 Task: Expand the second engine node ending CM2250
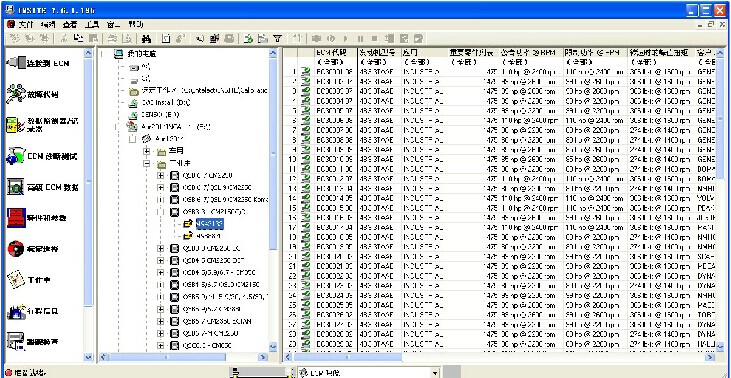click(161, 188)
